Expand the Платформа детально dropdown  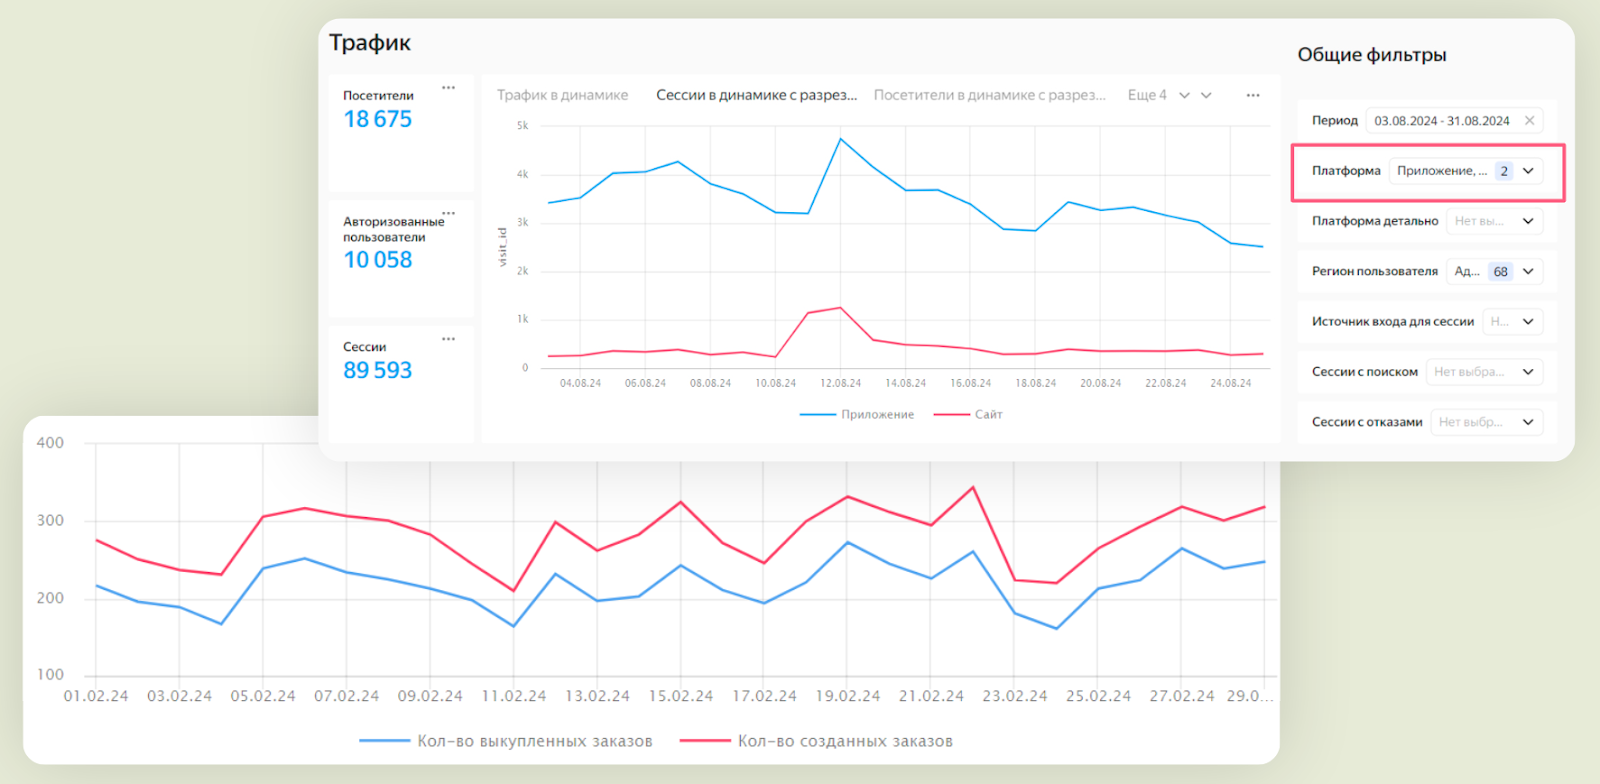(1528, 221)
